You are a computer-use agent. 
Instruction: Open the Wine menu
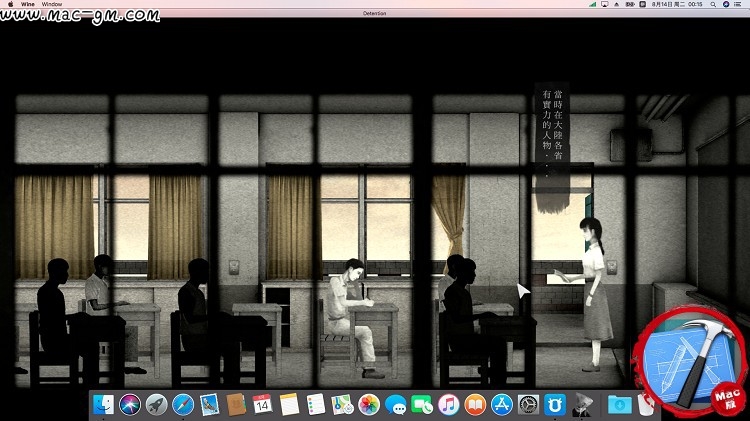tap(28, 4)
